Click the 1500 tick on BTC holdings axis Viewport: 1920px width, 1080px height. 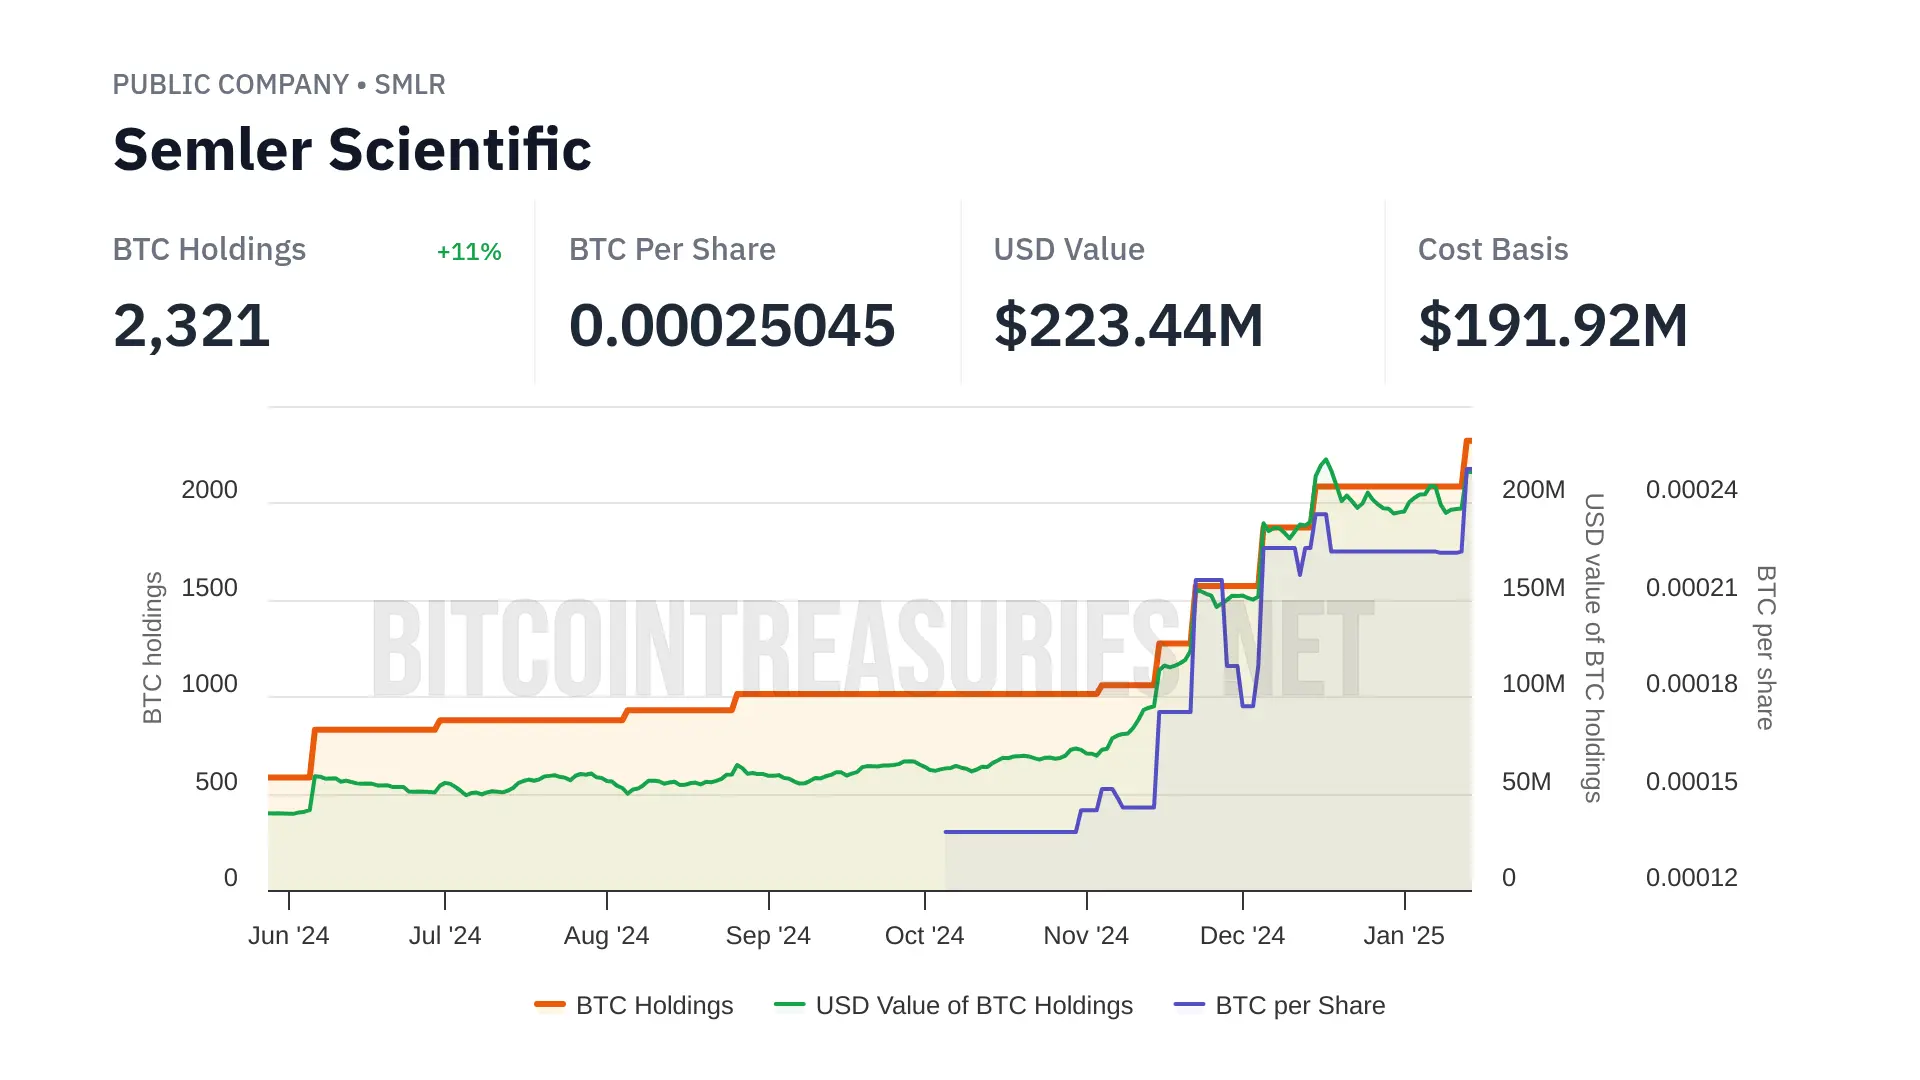pos(209,588)
